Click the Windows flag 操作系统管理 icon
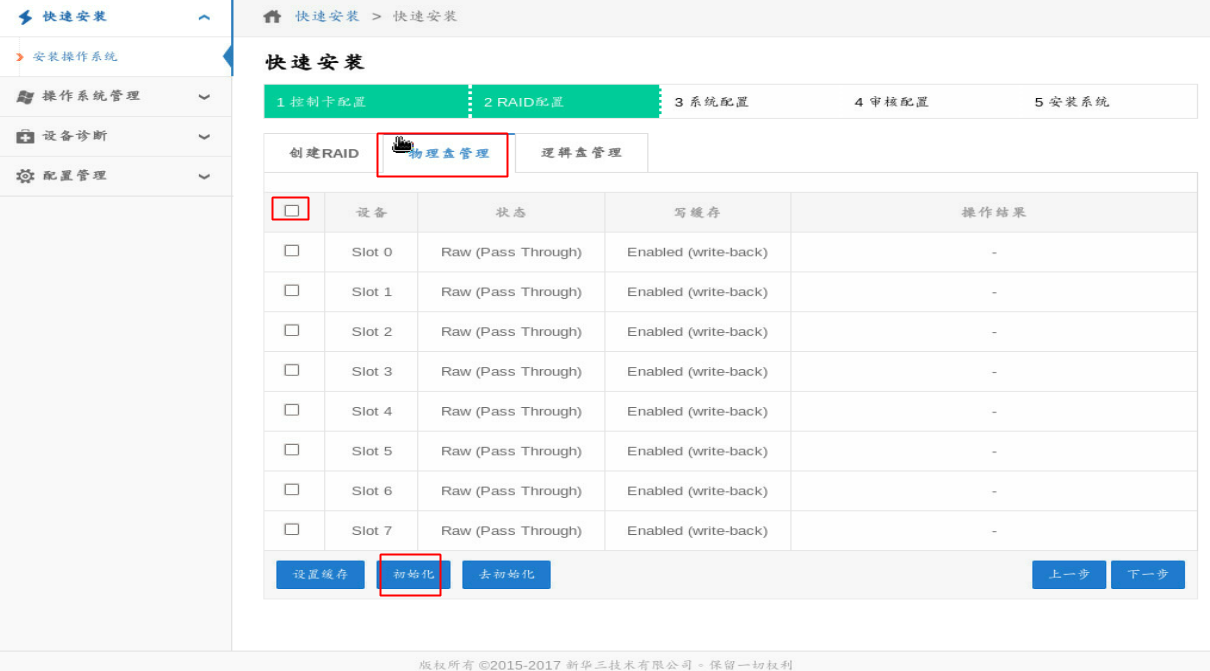 pos(25,97)
